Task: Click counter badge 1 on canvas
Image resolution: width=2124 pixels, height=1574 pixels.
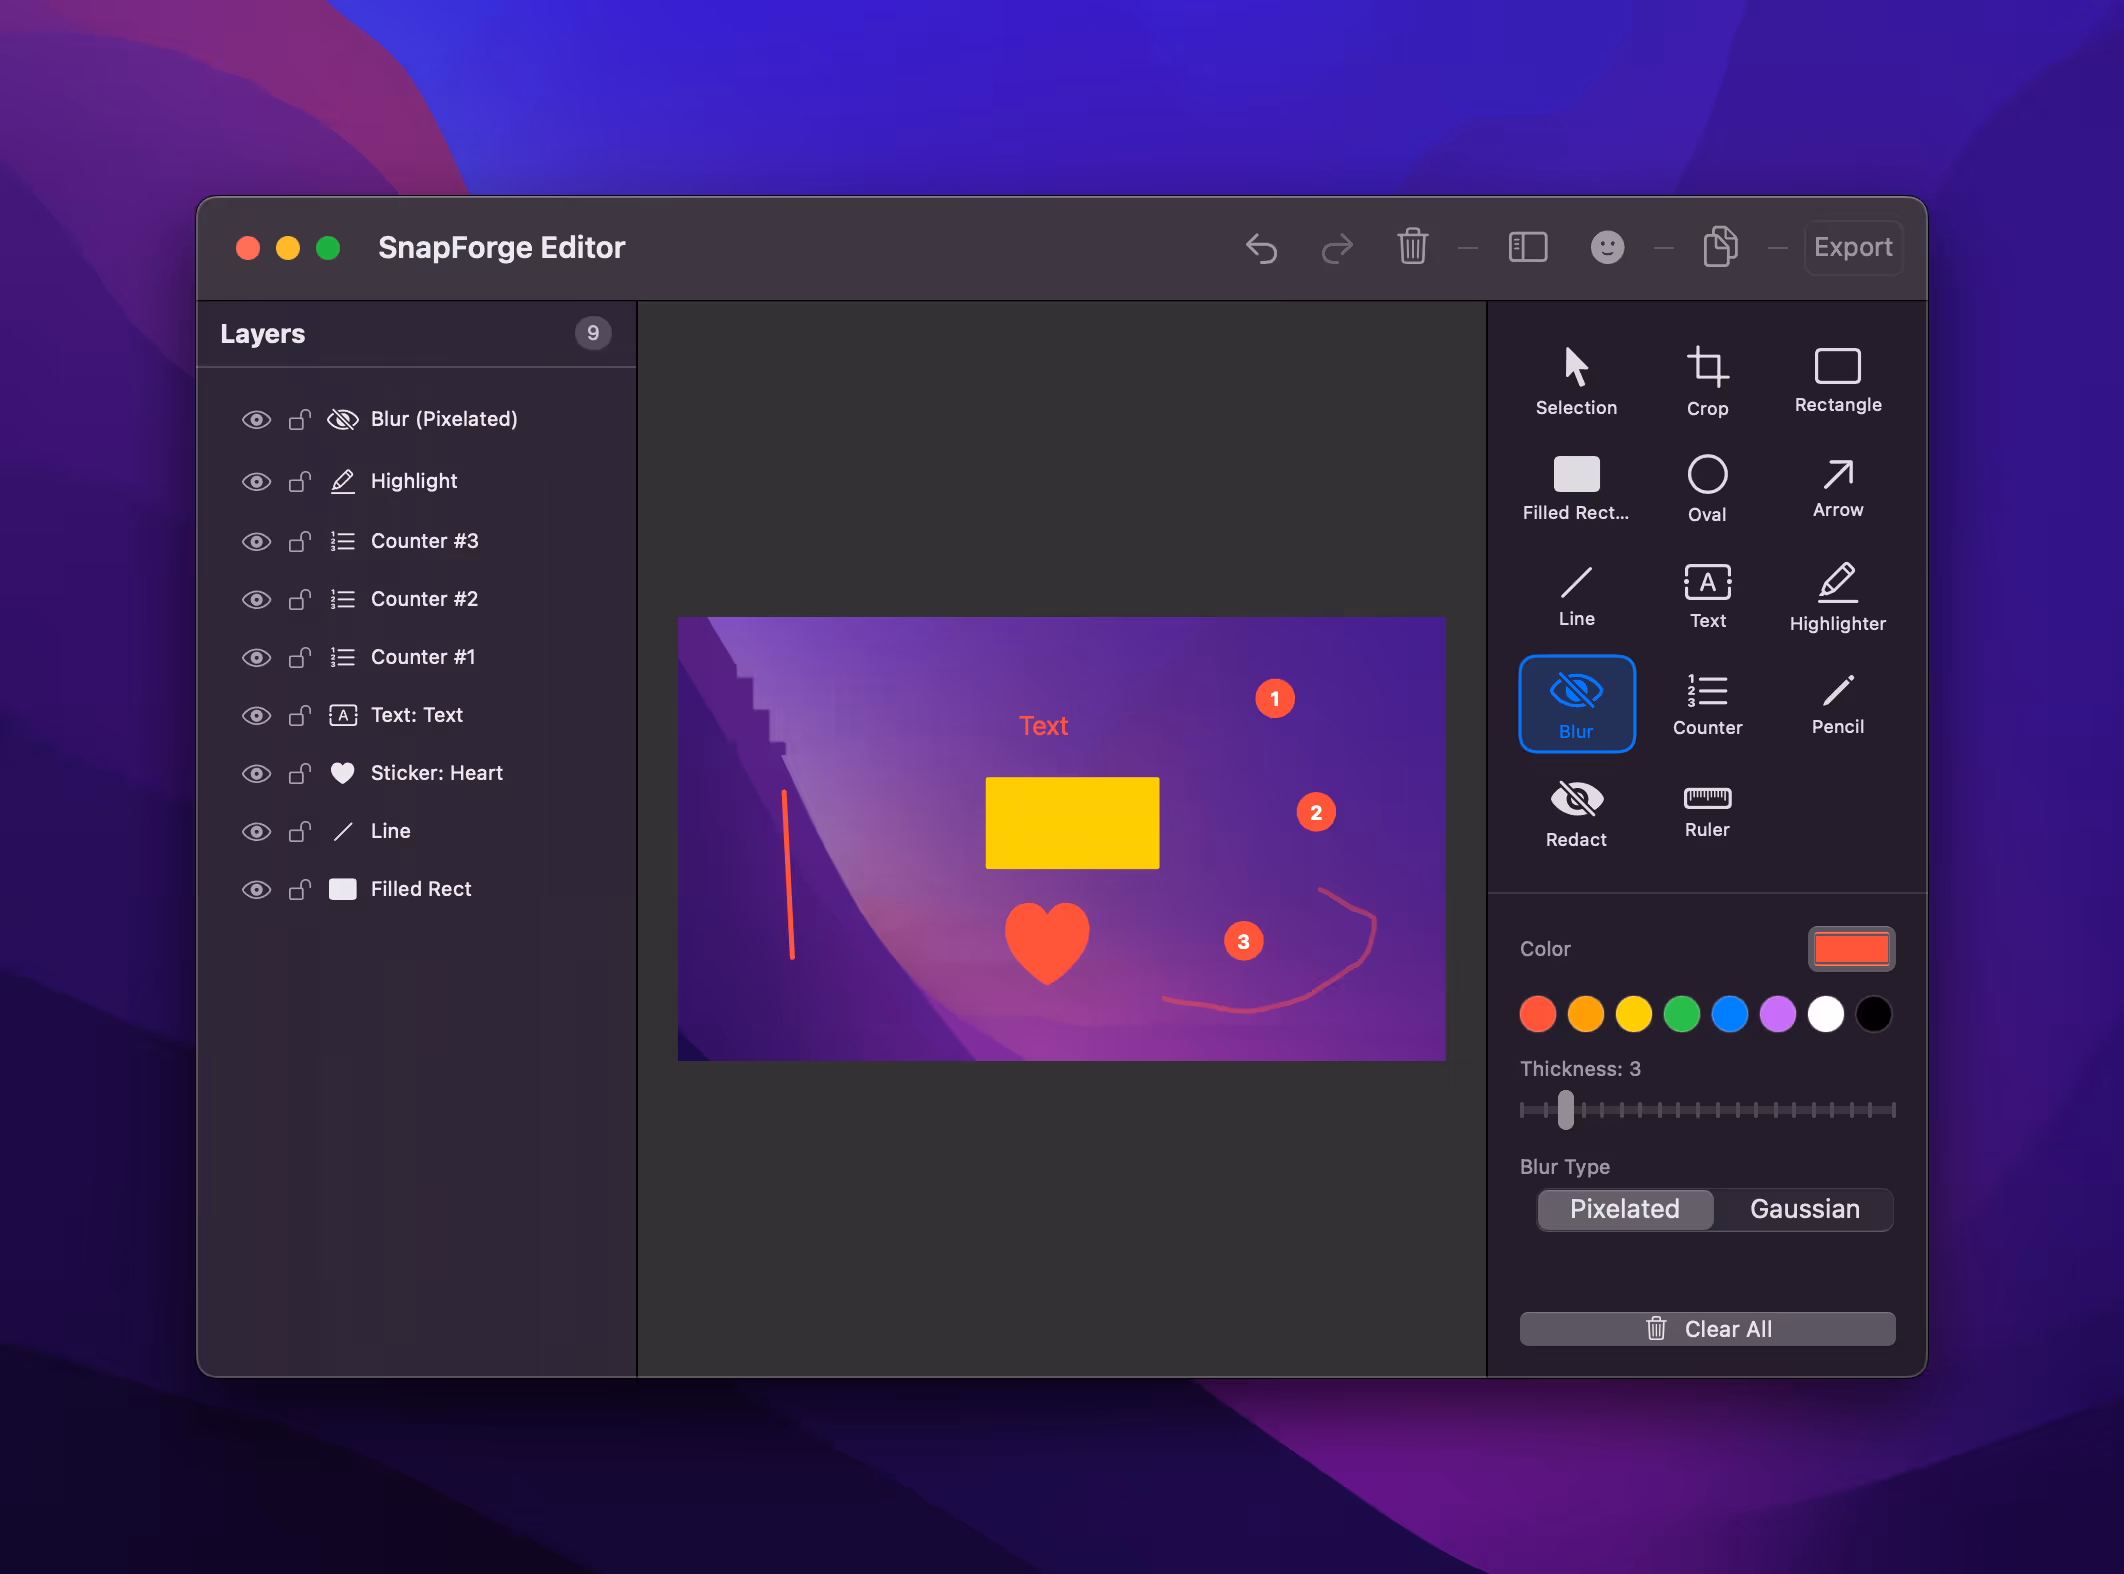Action: (1275, 698)
